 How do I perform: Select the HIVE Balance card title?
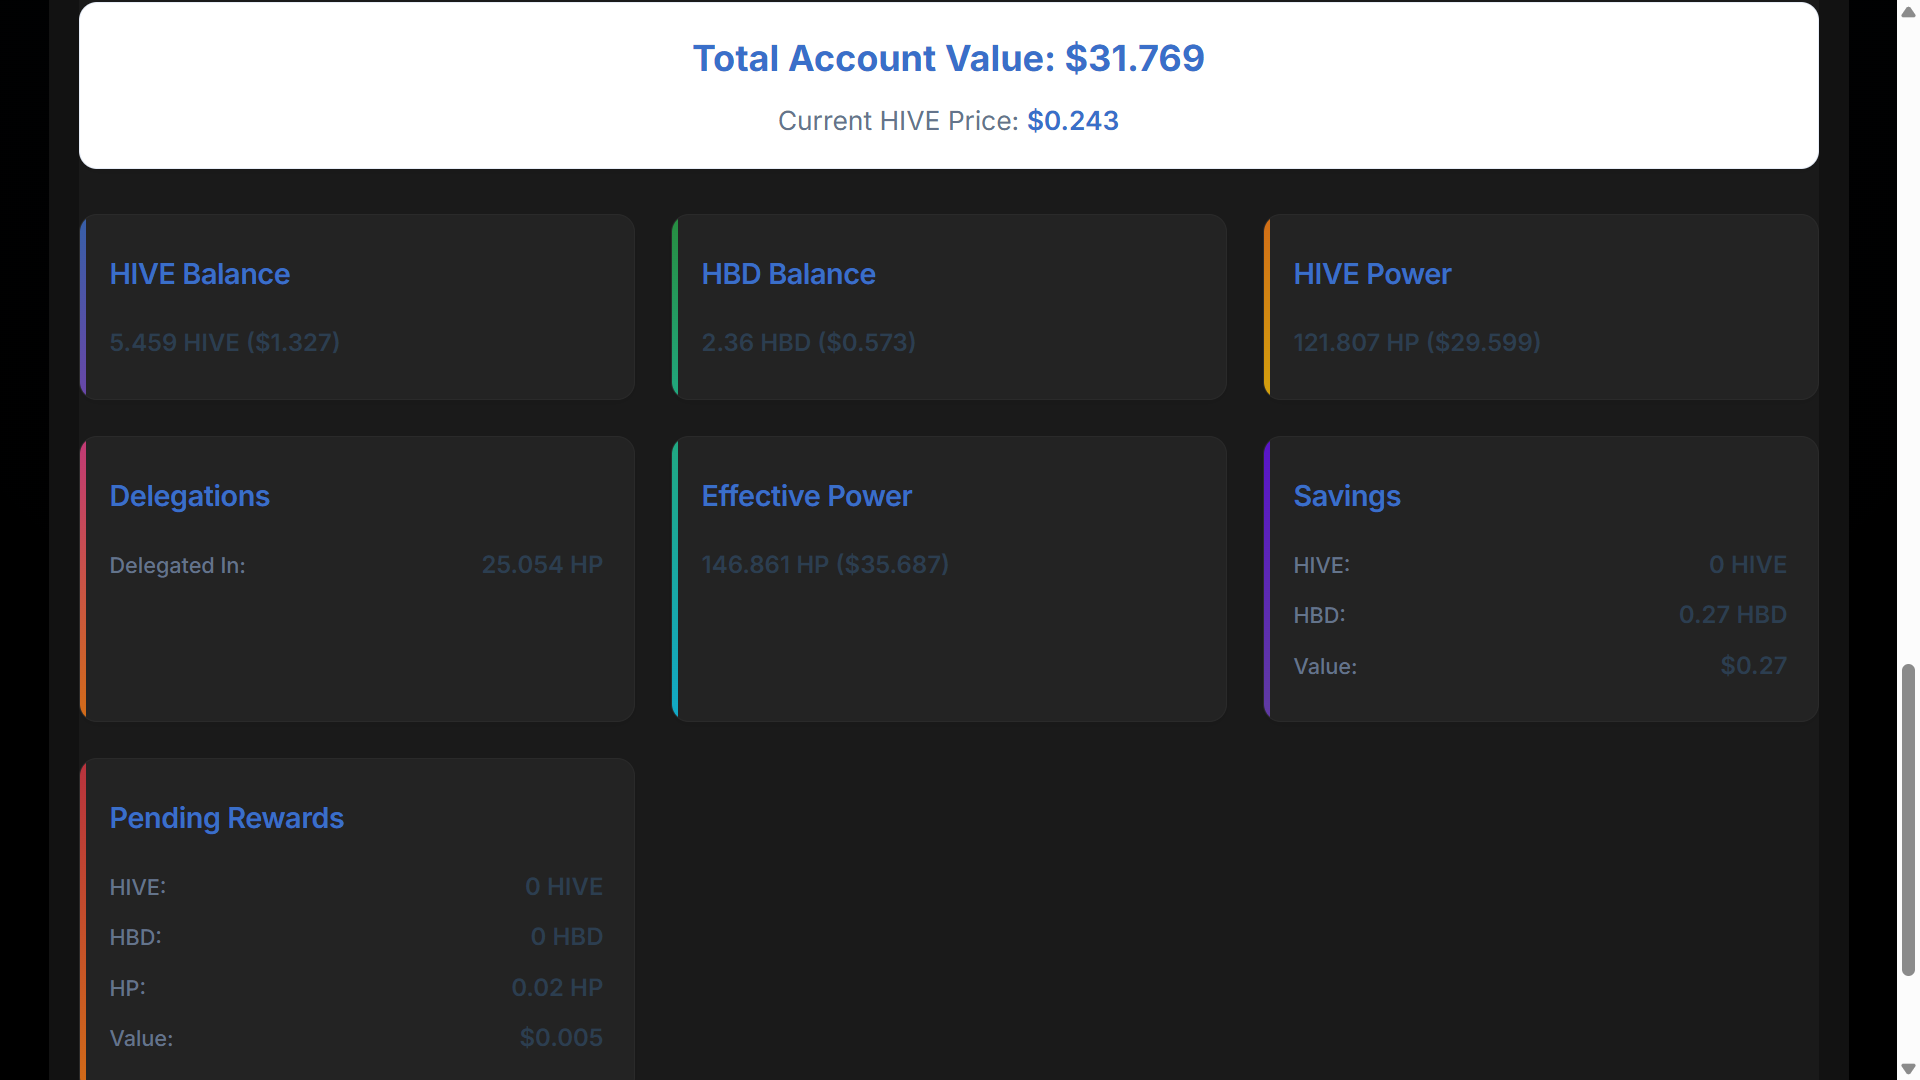pyautogui.click(x=200, y=274)
